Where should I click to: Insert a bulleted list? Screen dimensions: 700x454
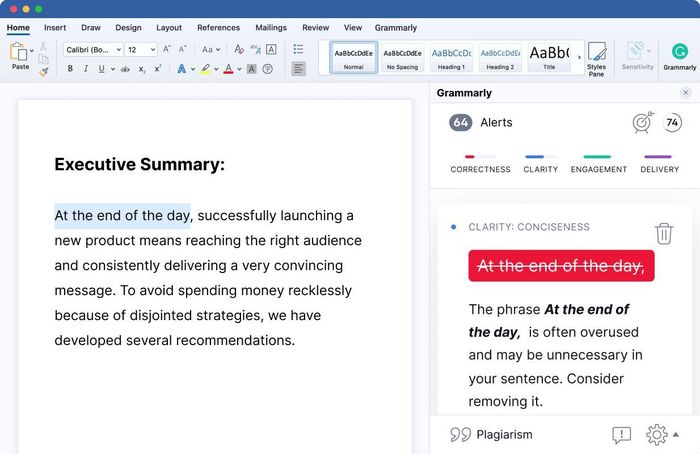coord(298,49)
